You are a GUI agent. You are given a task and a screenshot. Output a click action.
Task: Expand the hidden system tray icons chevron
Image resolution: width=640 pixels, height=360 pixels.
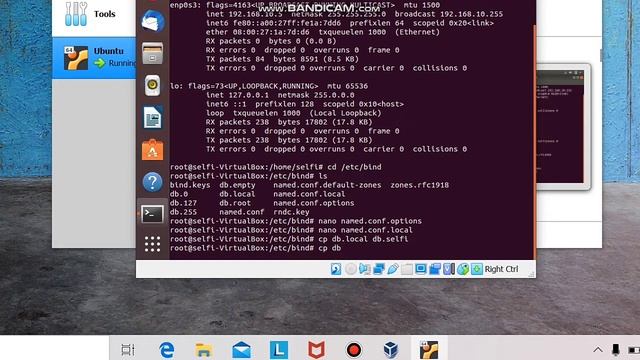coord(598,350)
